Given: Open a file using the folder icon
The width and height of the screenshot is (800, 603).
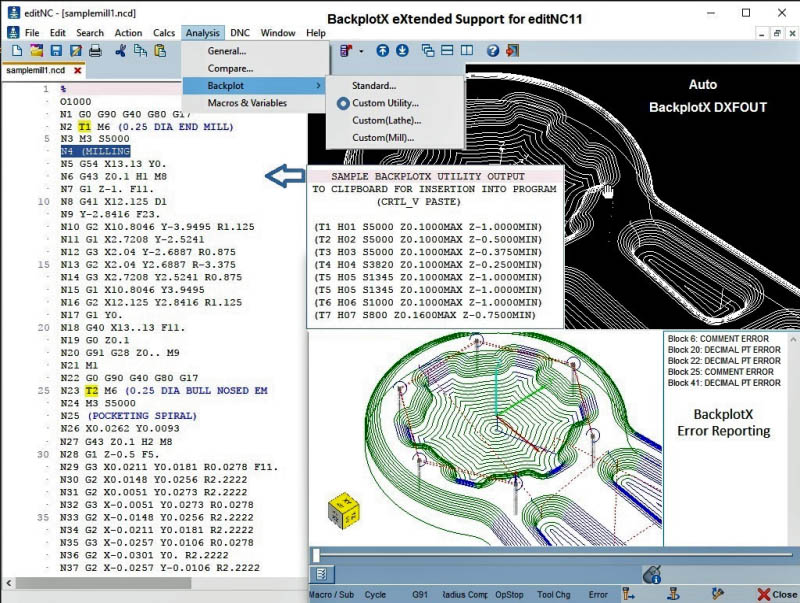Looking at the screenshot, I should (x=36, y=51).
